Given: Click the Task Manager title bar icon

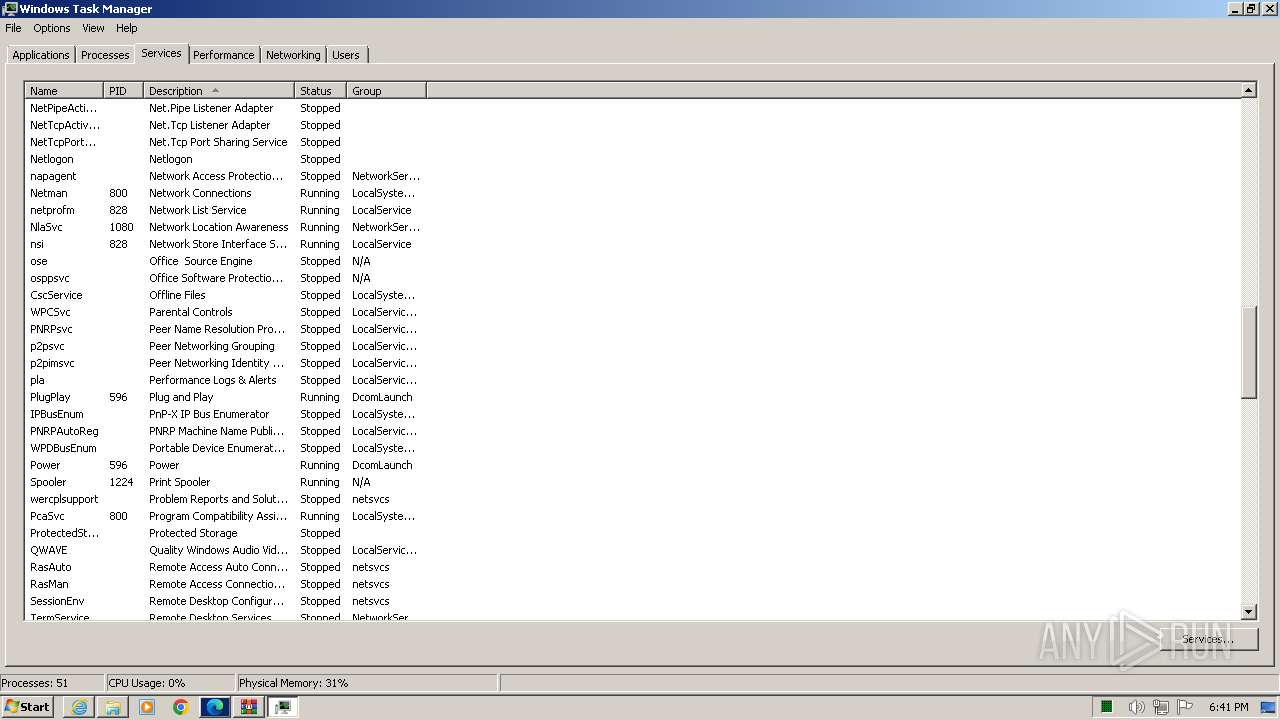Looking at the screenshot, I should tap(10, 9).
